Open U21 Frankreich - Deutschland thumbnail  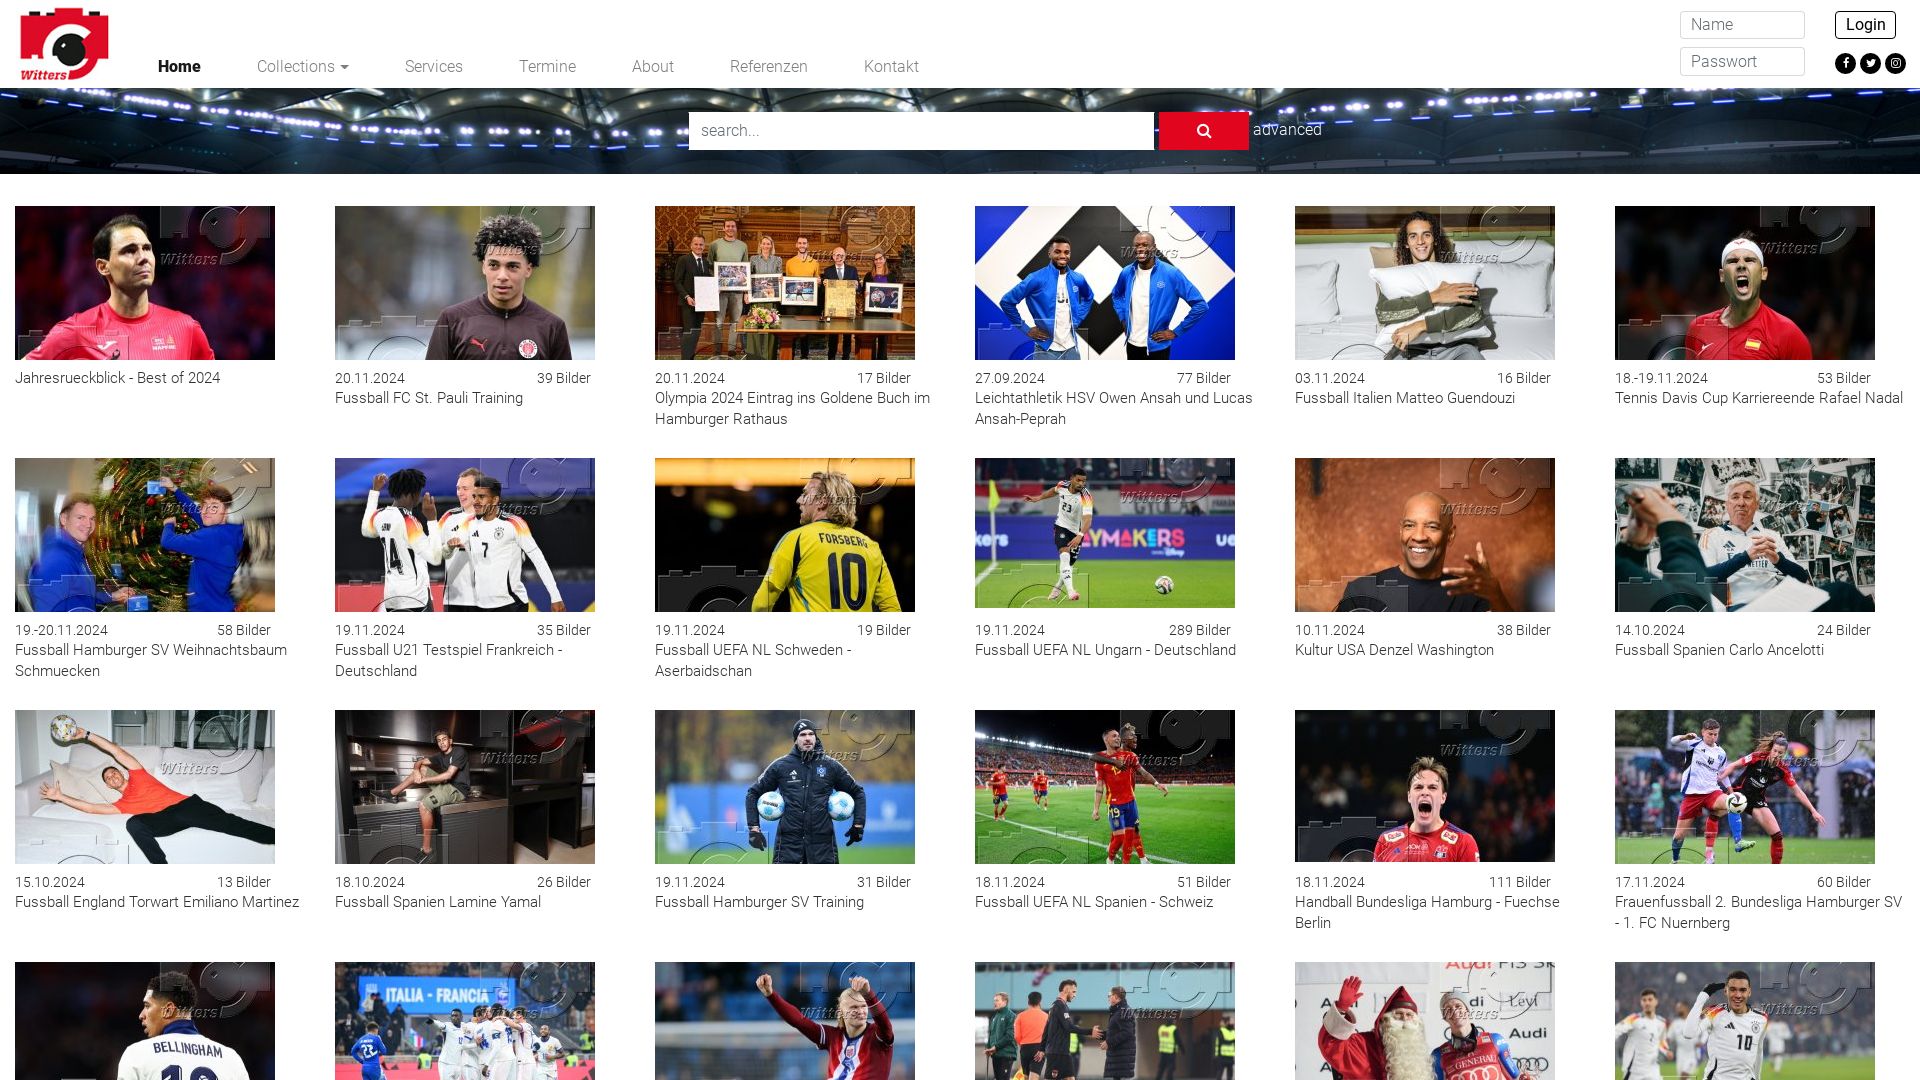click(465, 535)
